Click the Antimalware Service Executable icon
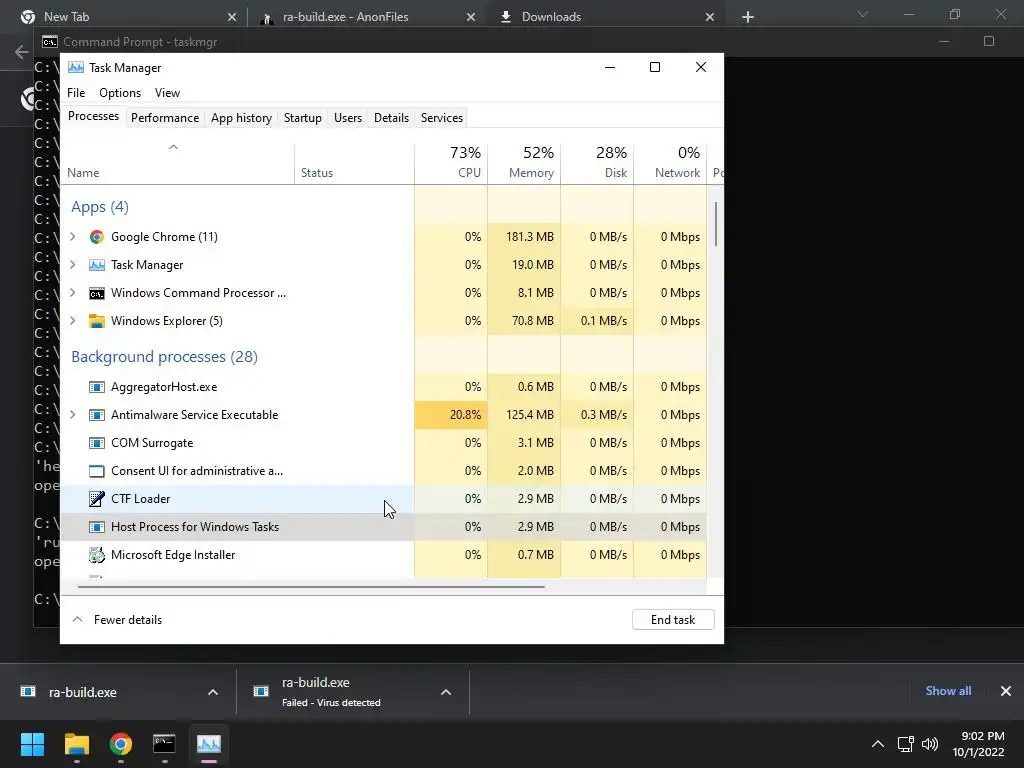 pyautogui.click(x=97, y=415)
